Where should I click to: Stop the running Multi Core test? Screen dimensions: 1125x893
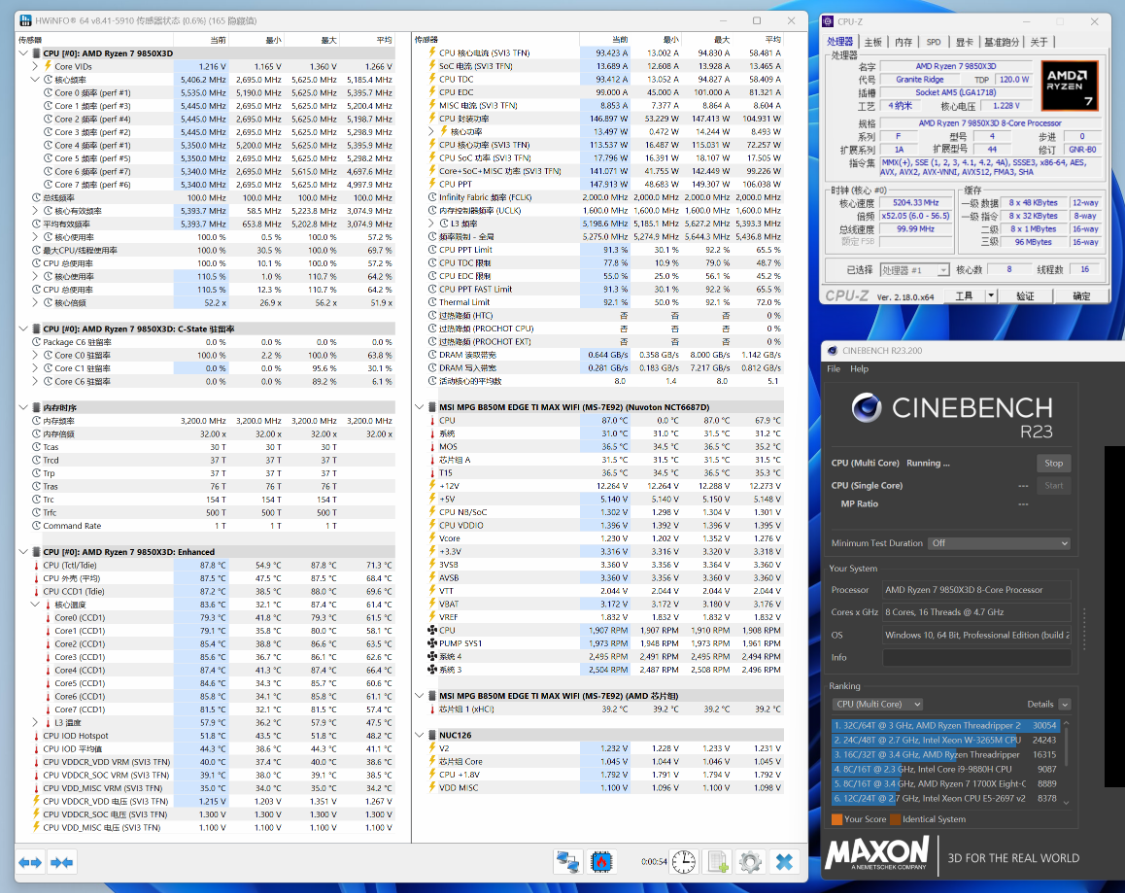pyautogui.click(x=1053, y=463)
